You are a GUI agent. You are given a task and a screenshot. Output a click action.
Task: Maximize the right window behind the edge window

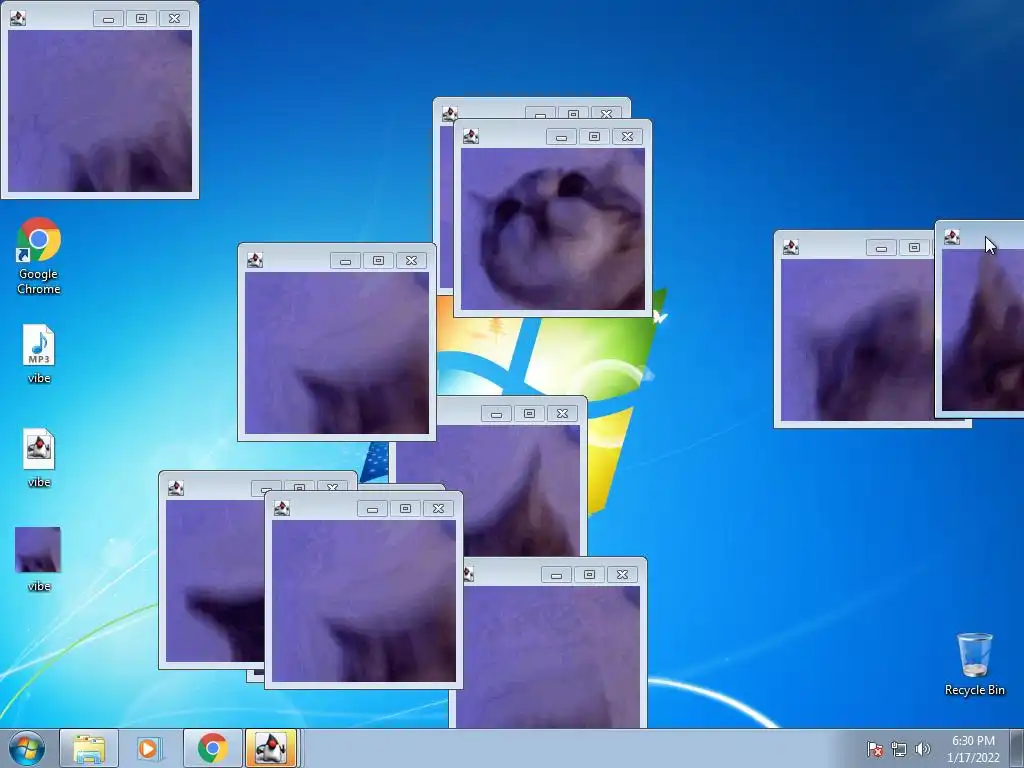[x=914, y=248]
